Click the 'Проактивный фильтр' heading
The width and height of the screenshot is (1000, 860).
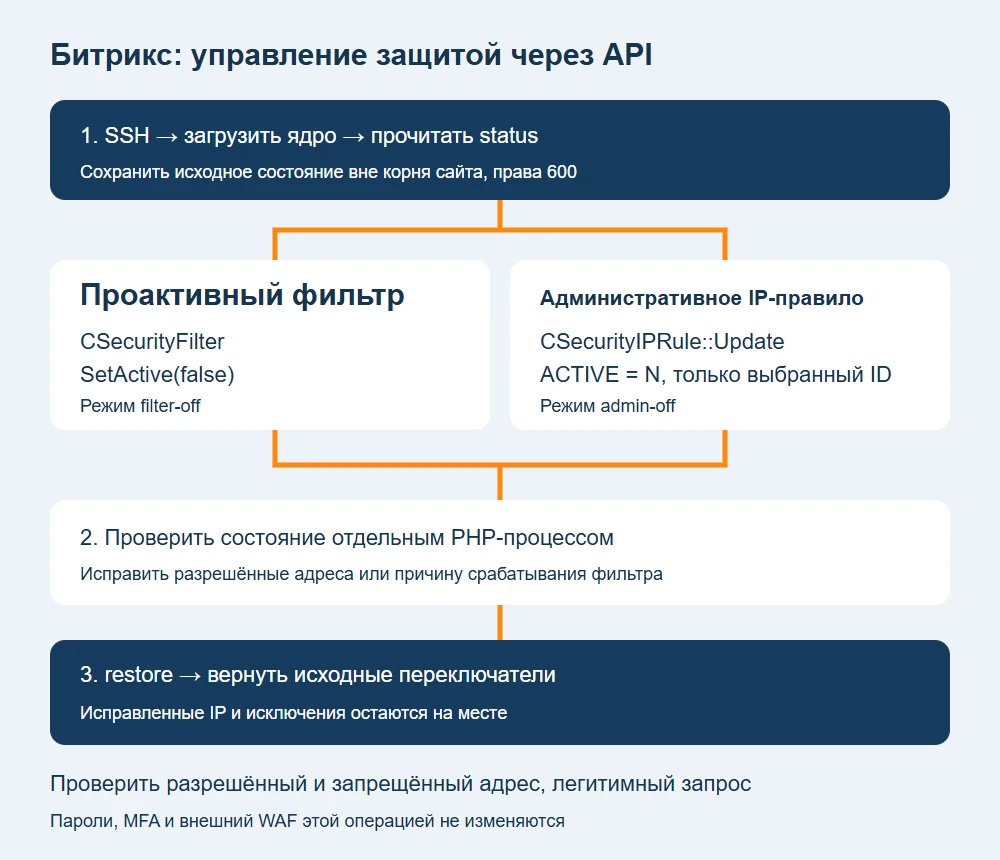(x=242, y=296)
